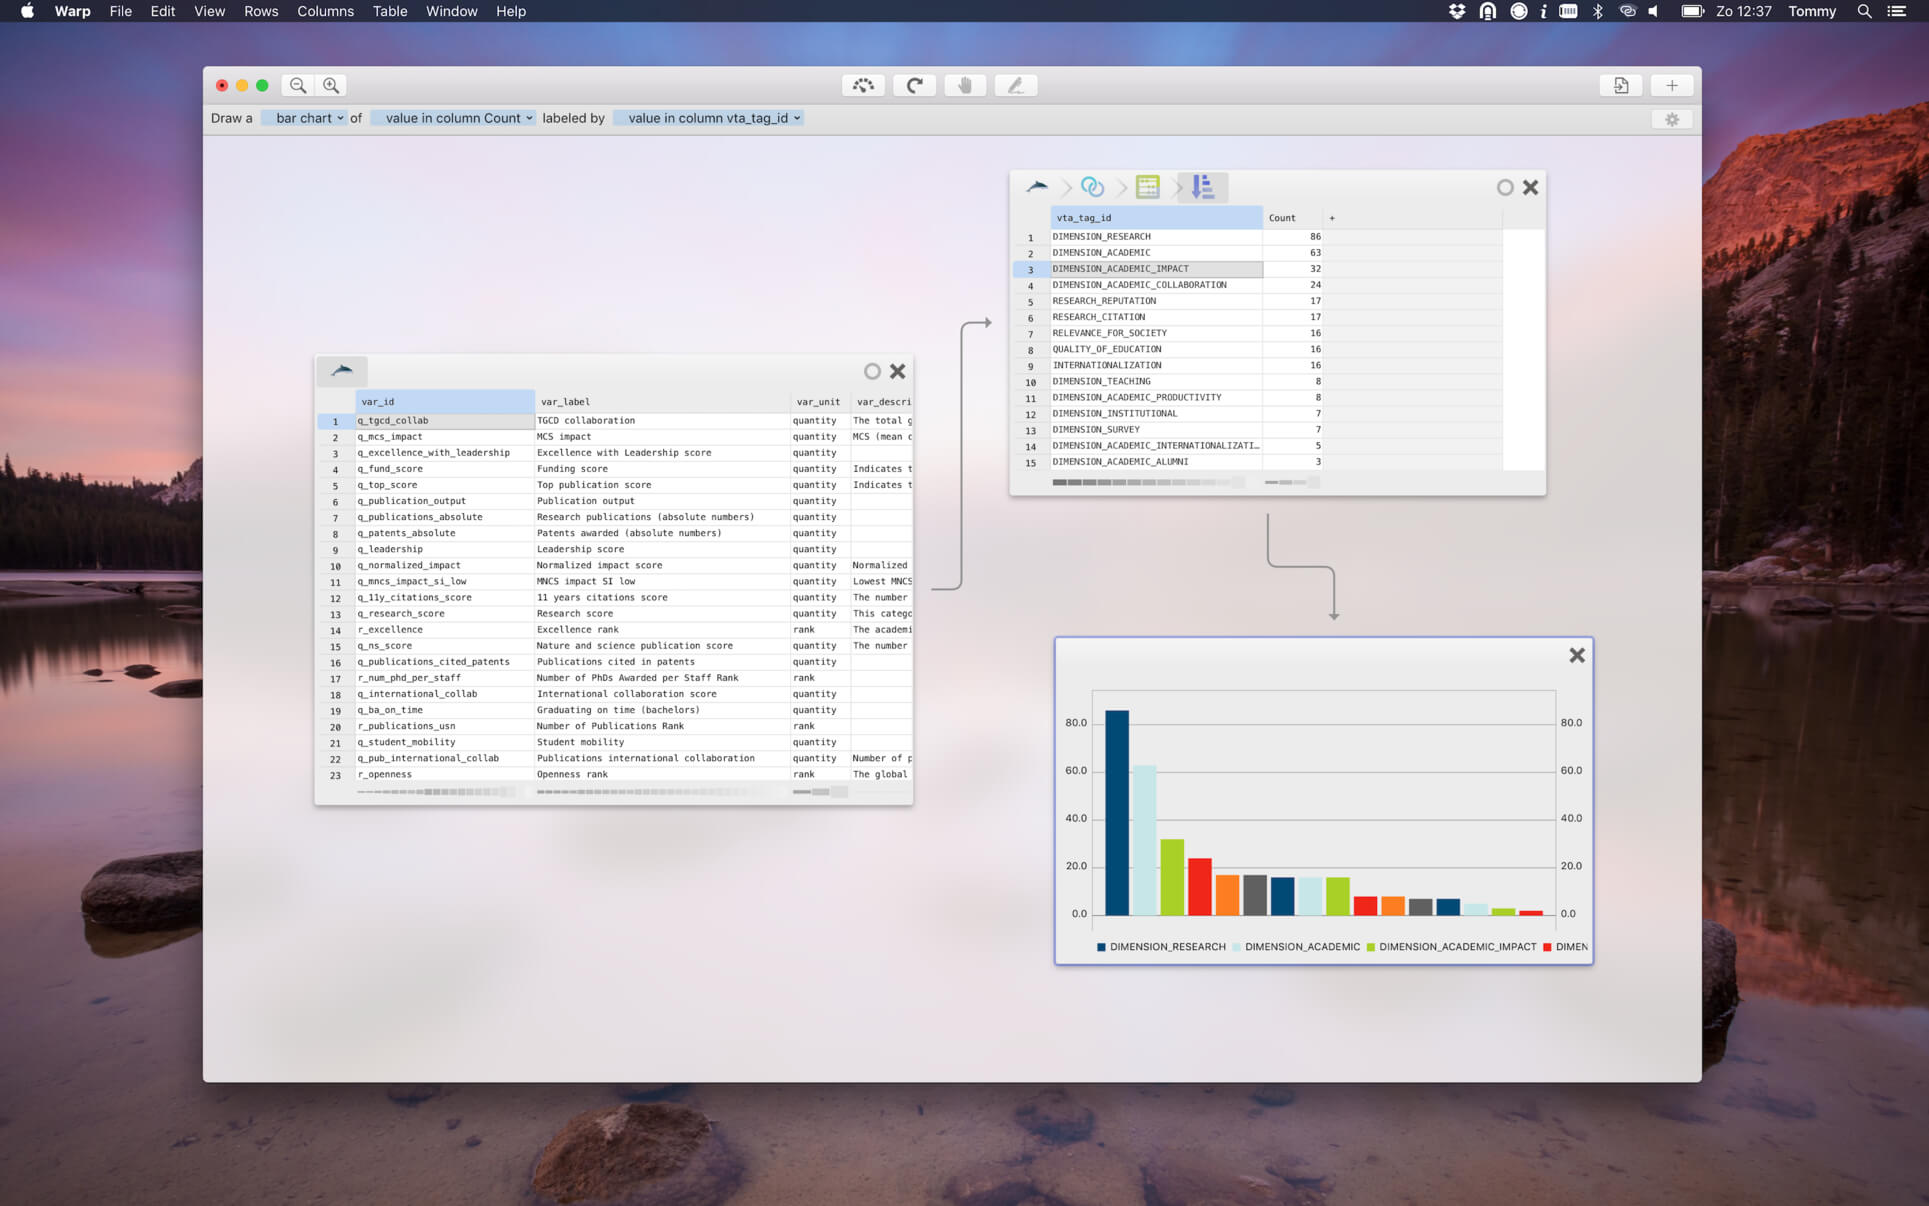1929x1206 pixels.
Task: Select the pencil edit tool
Action: point(1016,86)
